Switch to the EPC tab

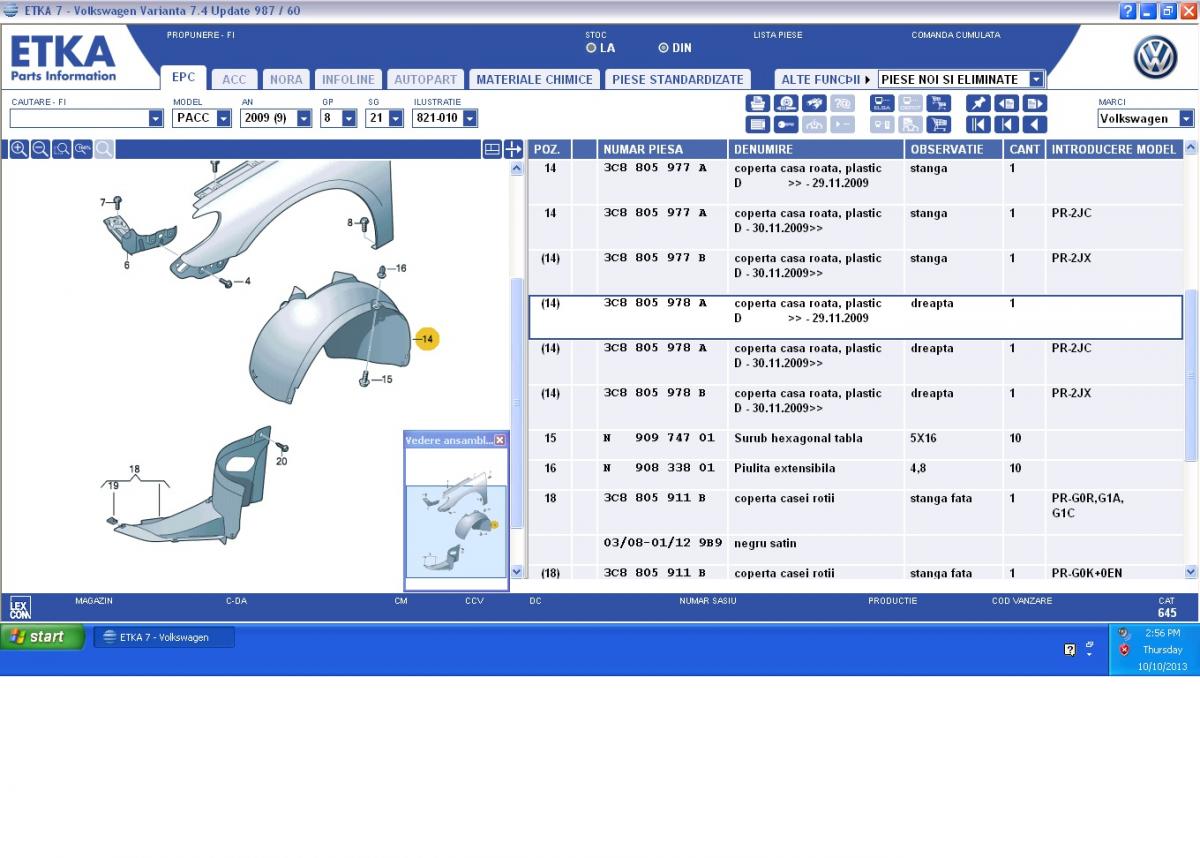click(184, 77)
